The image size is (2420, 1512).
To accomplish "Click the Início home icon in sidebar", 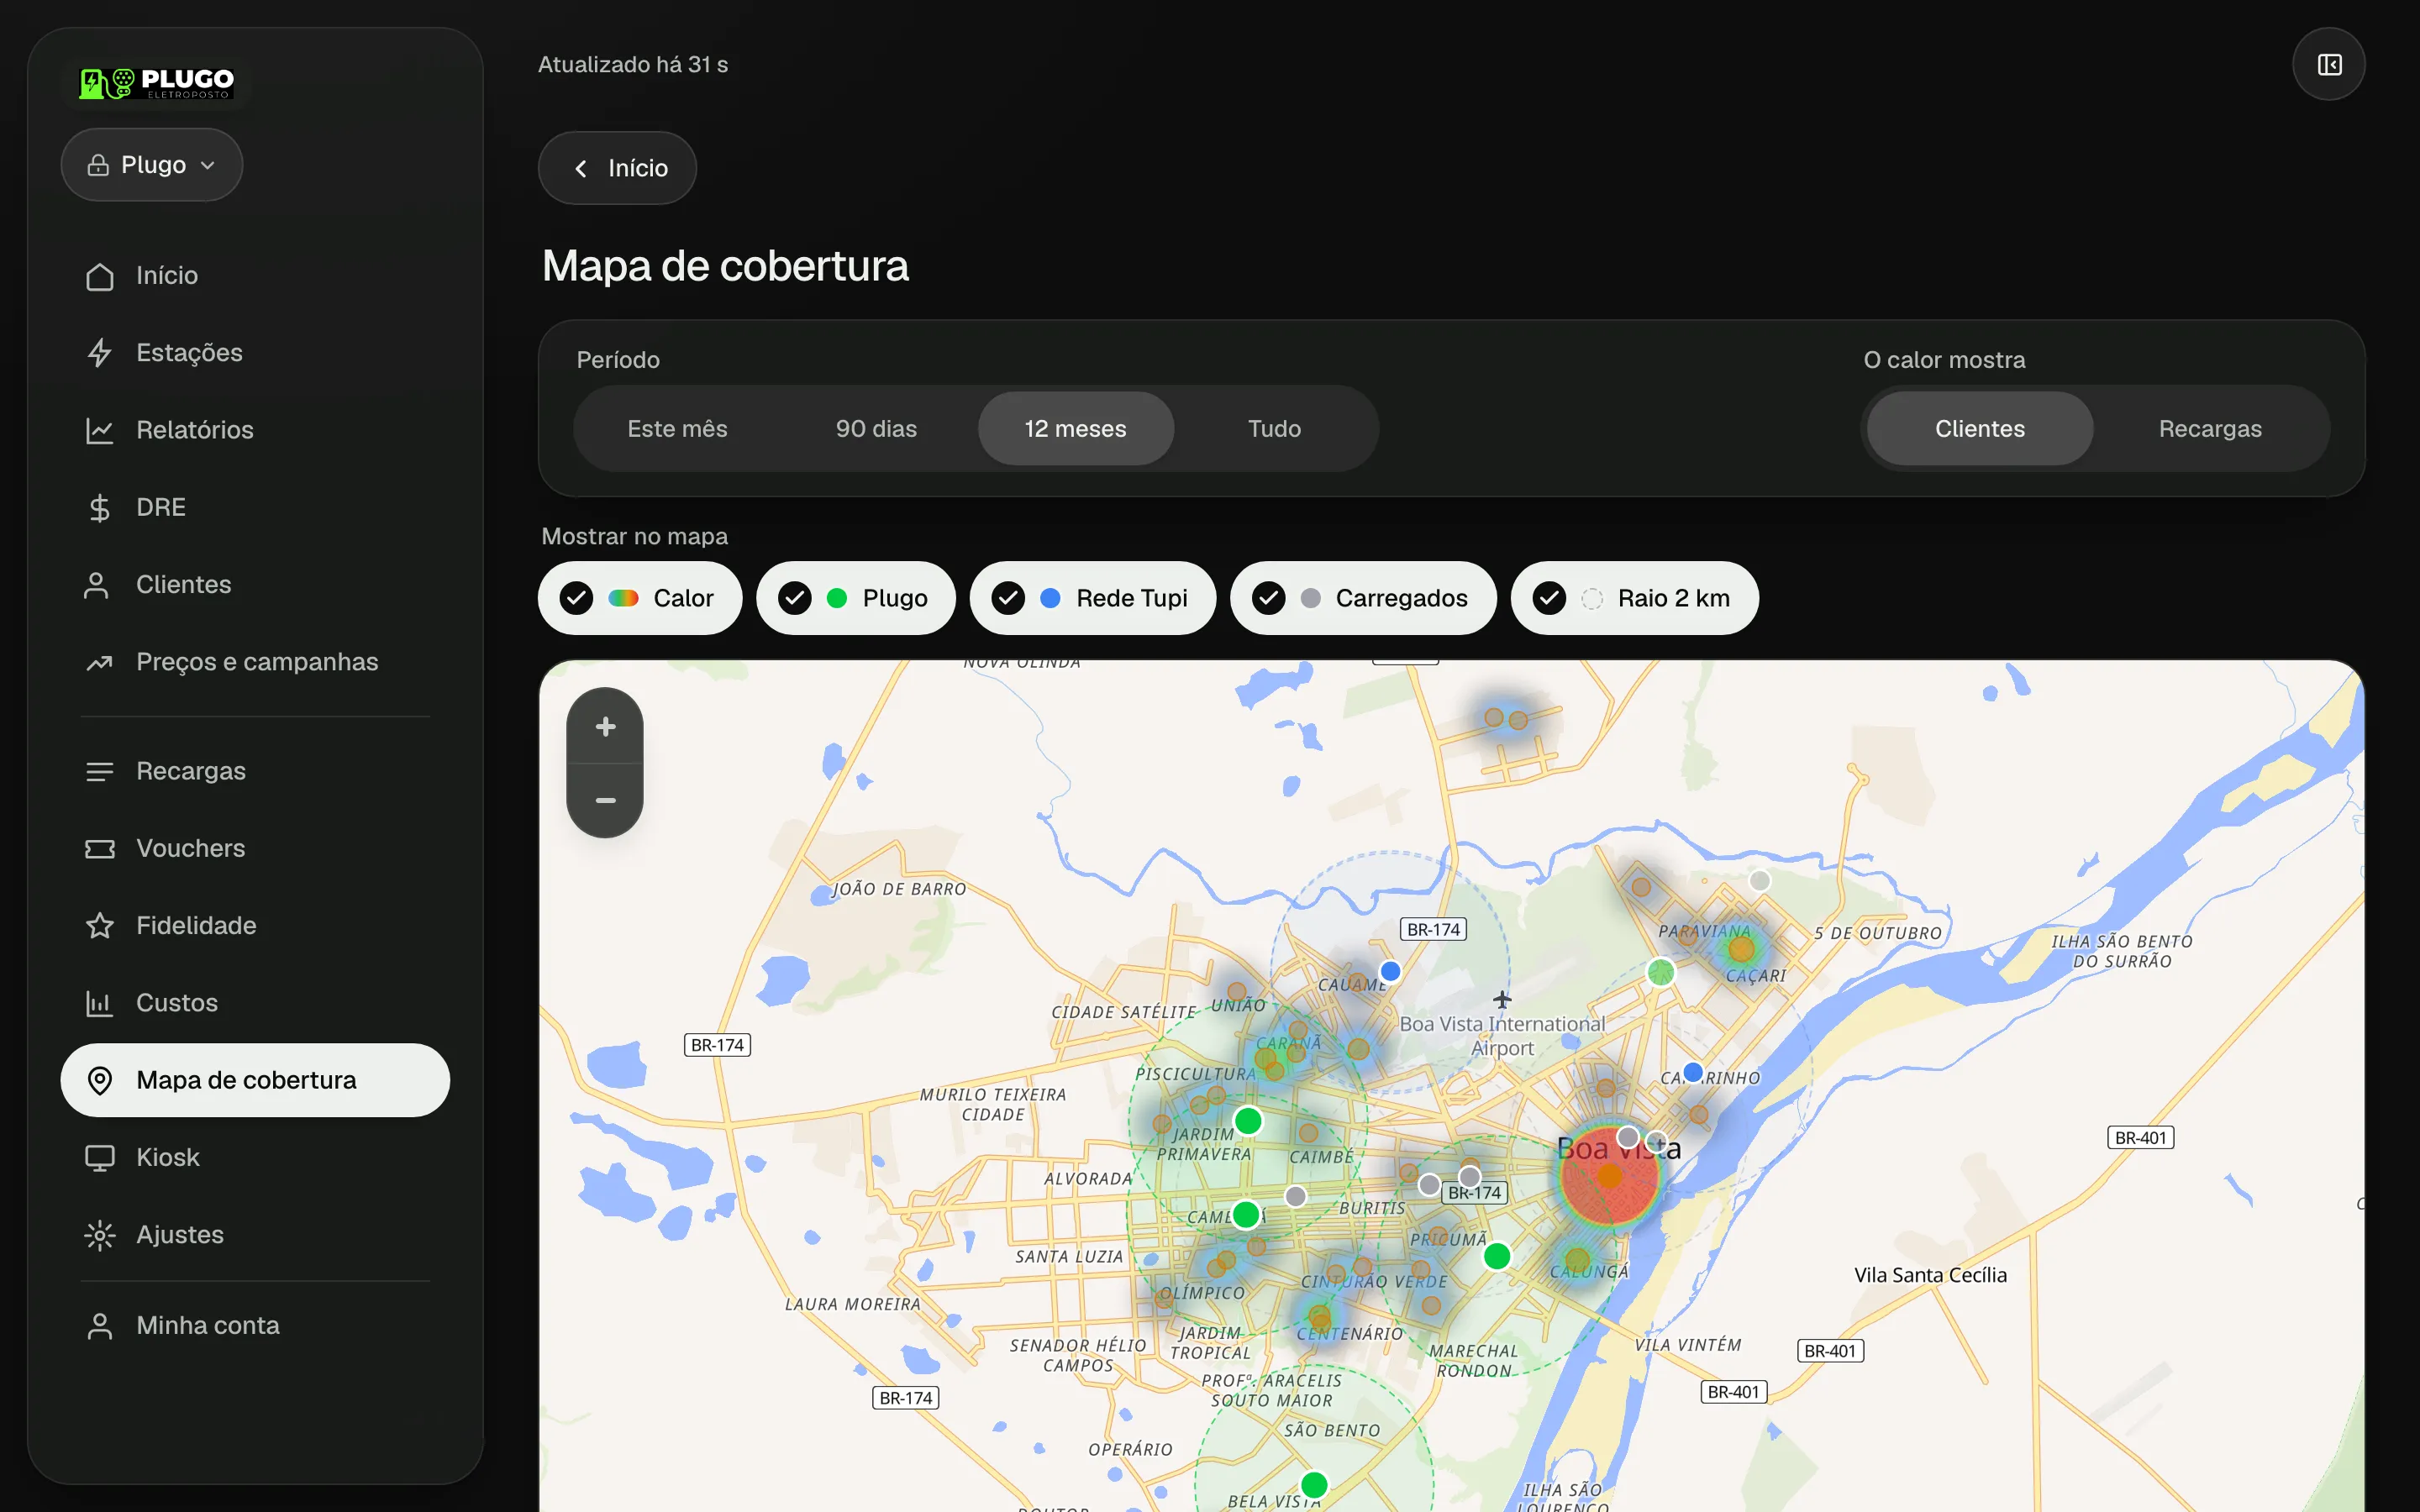I will 99,276.
